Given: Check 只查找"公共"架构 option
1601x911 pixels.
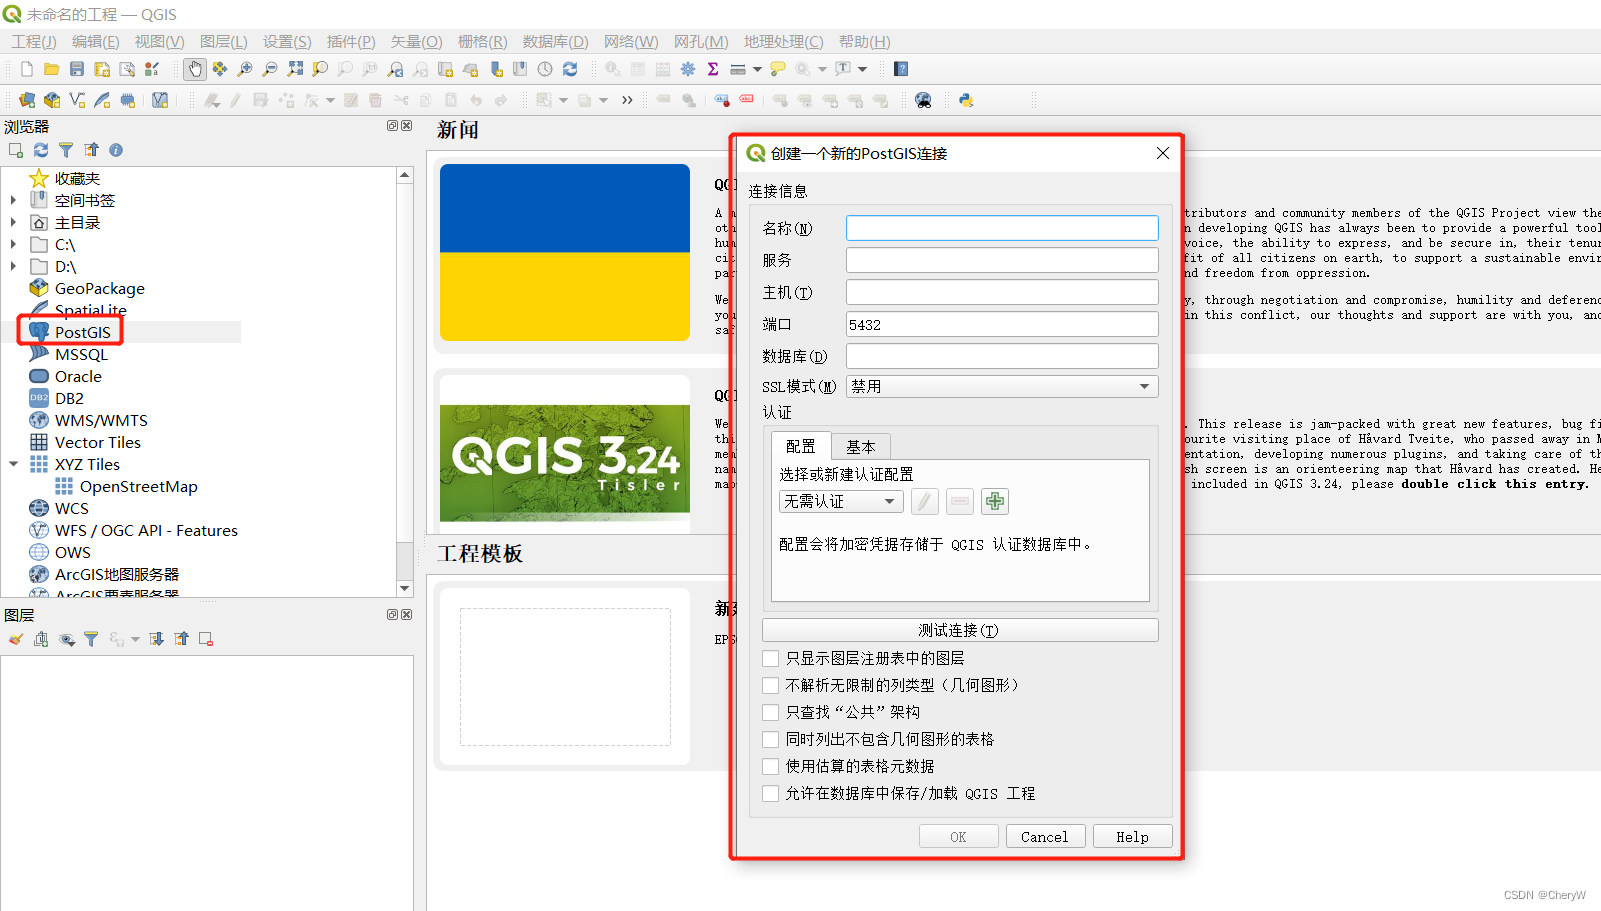Looking at the screenshot, I should tap(770, 712).
